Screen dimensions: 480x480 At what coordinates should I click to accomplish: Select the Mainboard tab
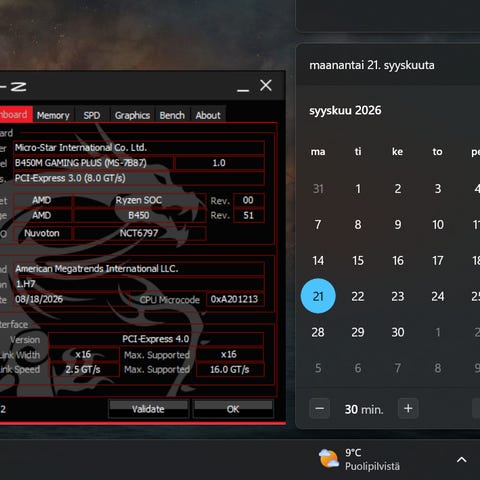[x=14, y=115]
